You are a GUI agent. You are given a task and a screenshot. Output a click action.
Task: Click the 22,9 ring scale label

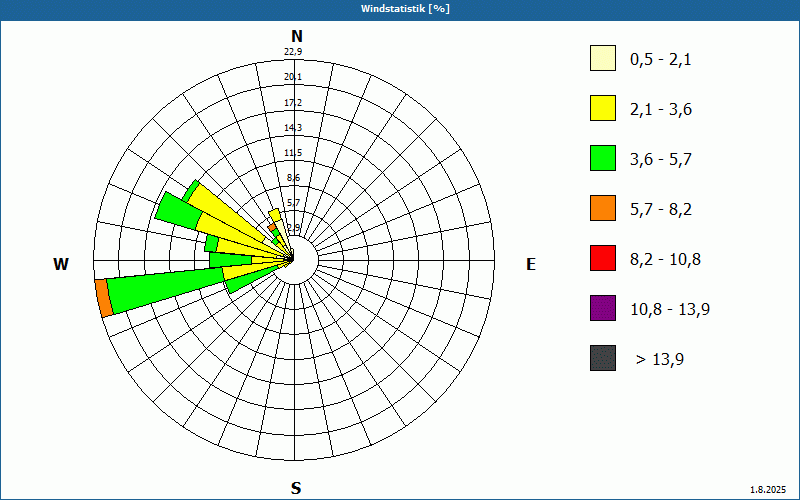[293, 52]
